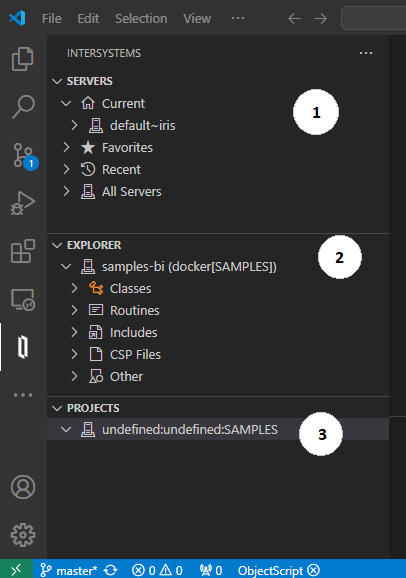Open the Selection menu
Image resolution: width=406 pixels, height=578 pixels.
141,18
